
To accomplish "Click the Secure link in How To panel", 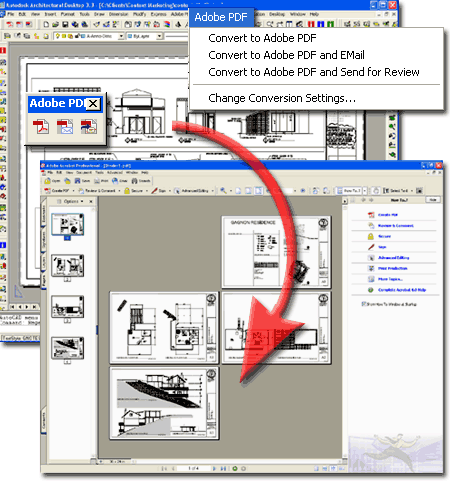I will [384, 236].
